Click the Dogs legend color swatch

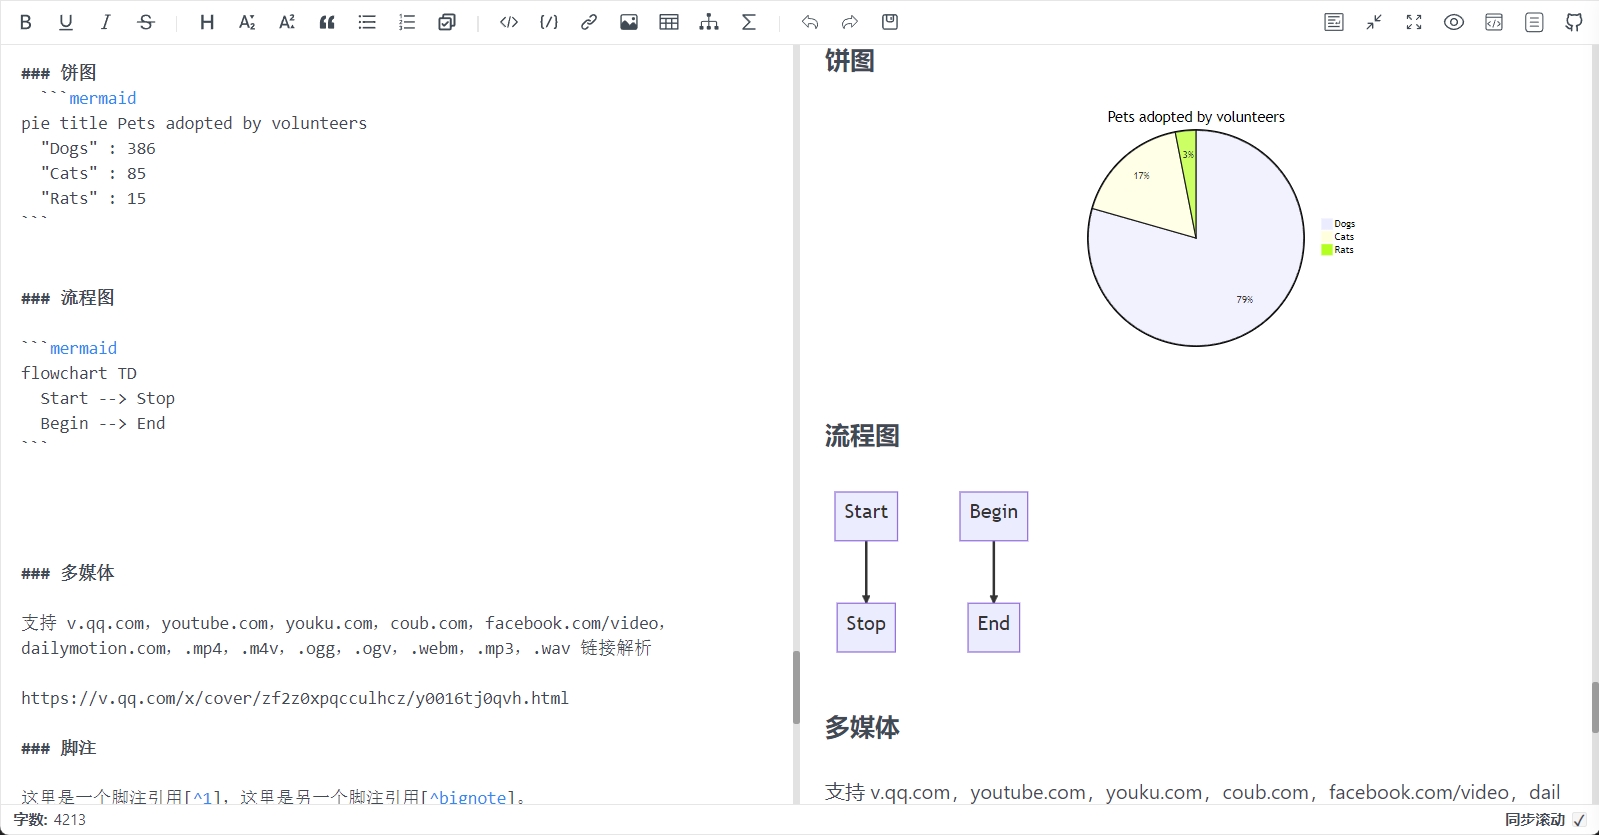pyautogui.click(x=1327, y=224)
